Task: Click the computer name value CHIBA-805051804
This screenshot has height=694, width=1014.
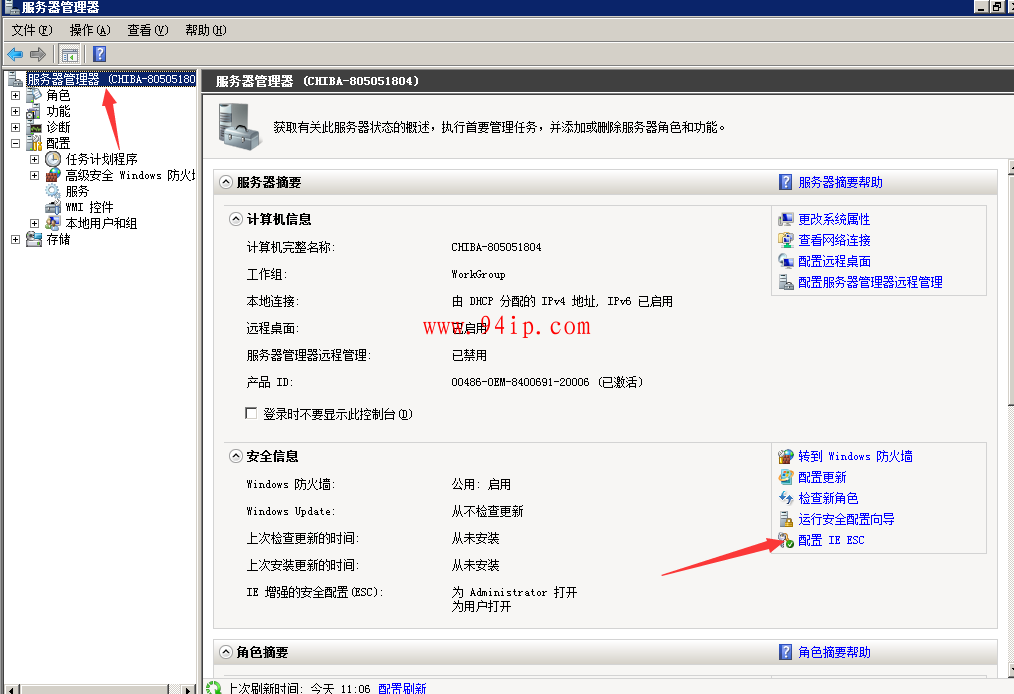Action: [x=496, y=247]
